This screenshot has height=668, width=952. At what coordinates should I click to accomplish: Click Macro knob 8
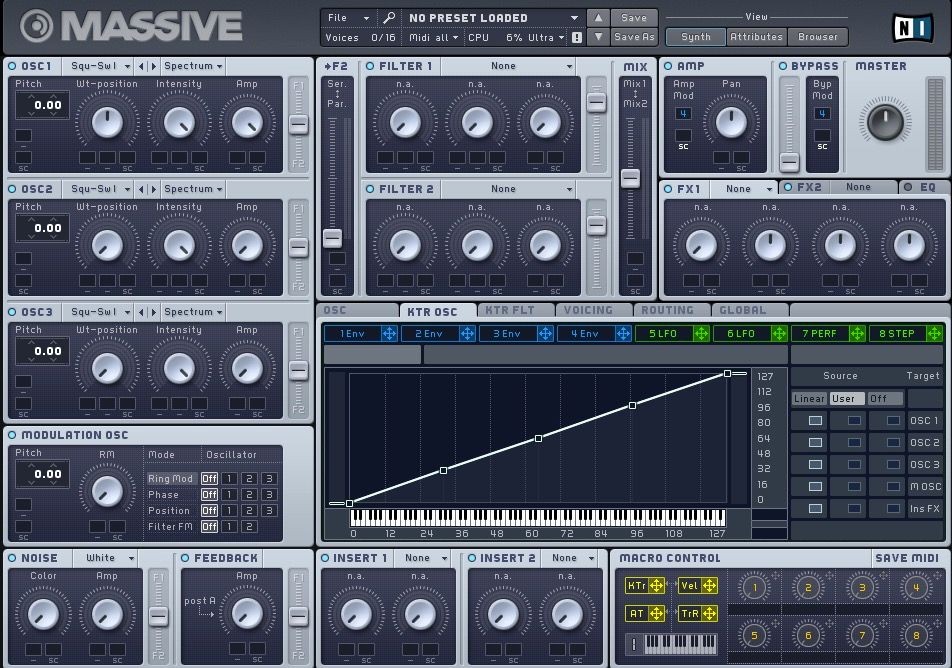[916, 636]
